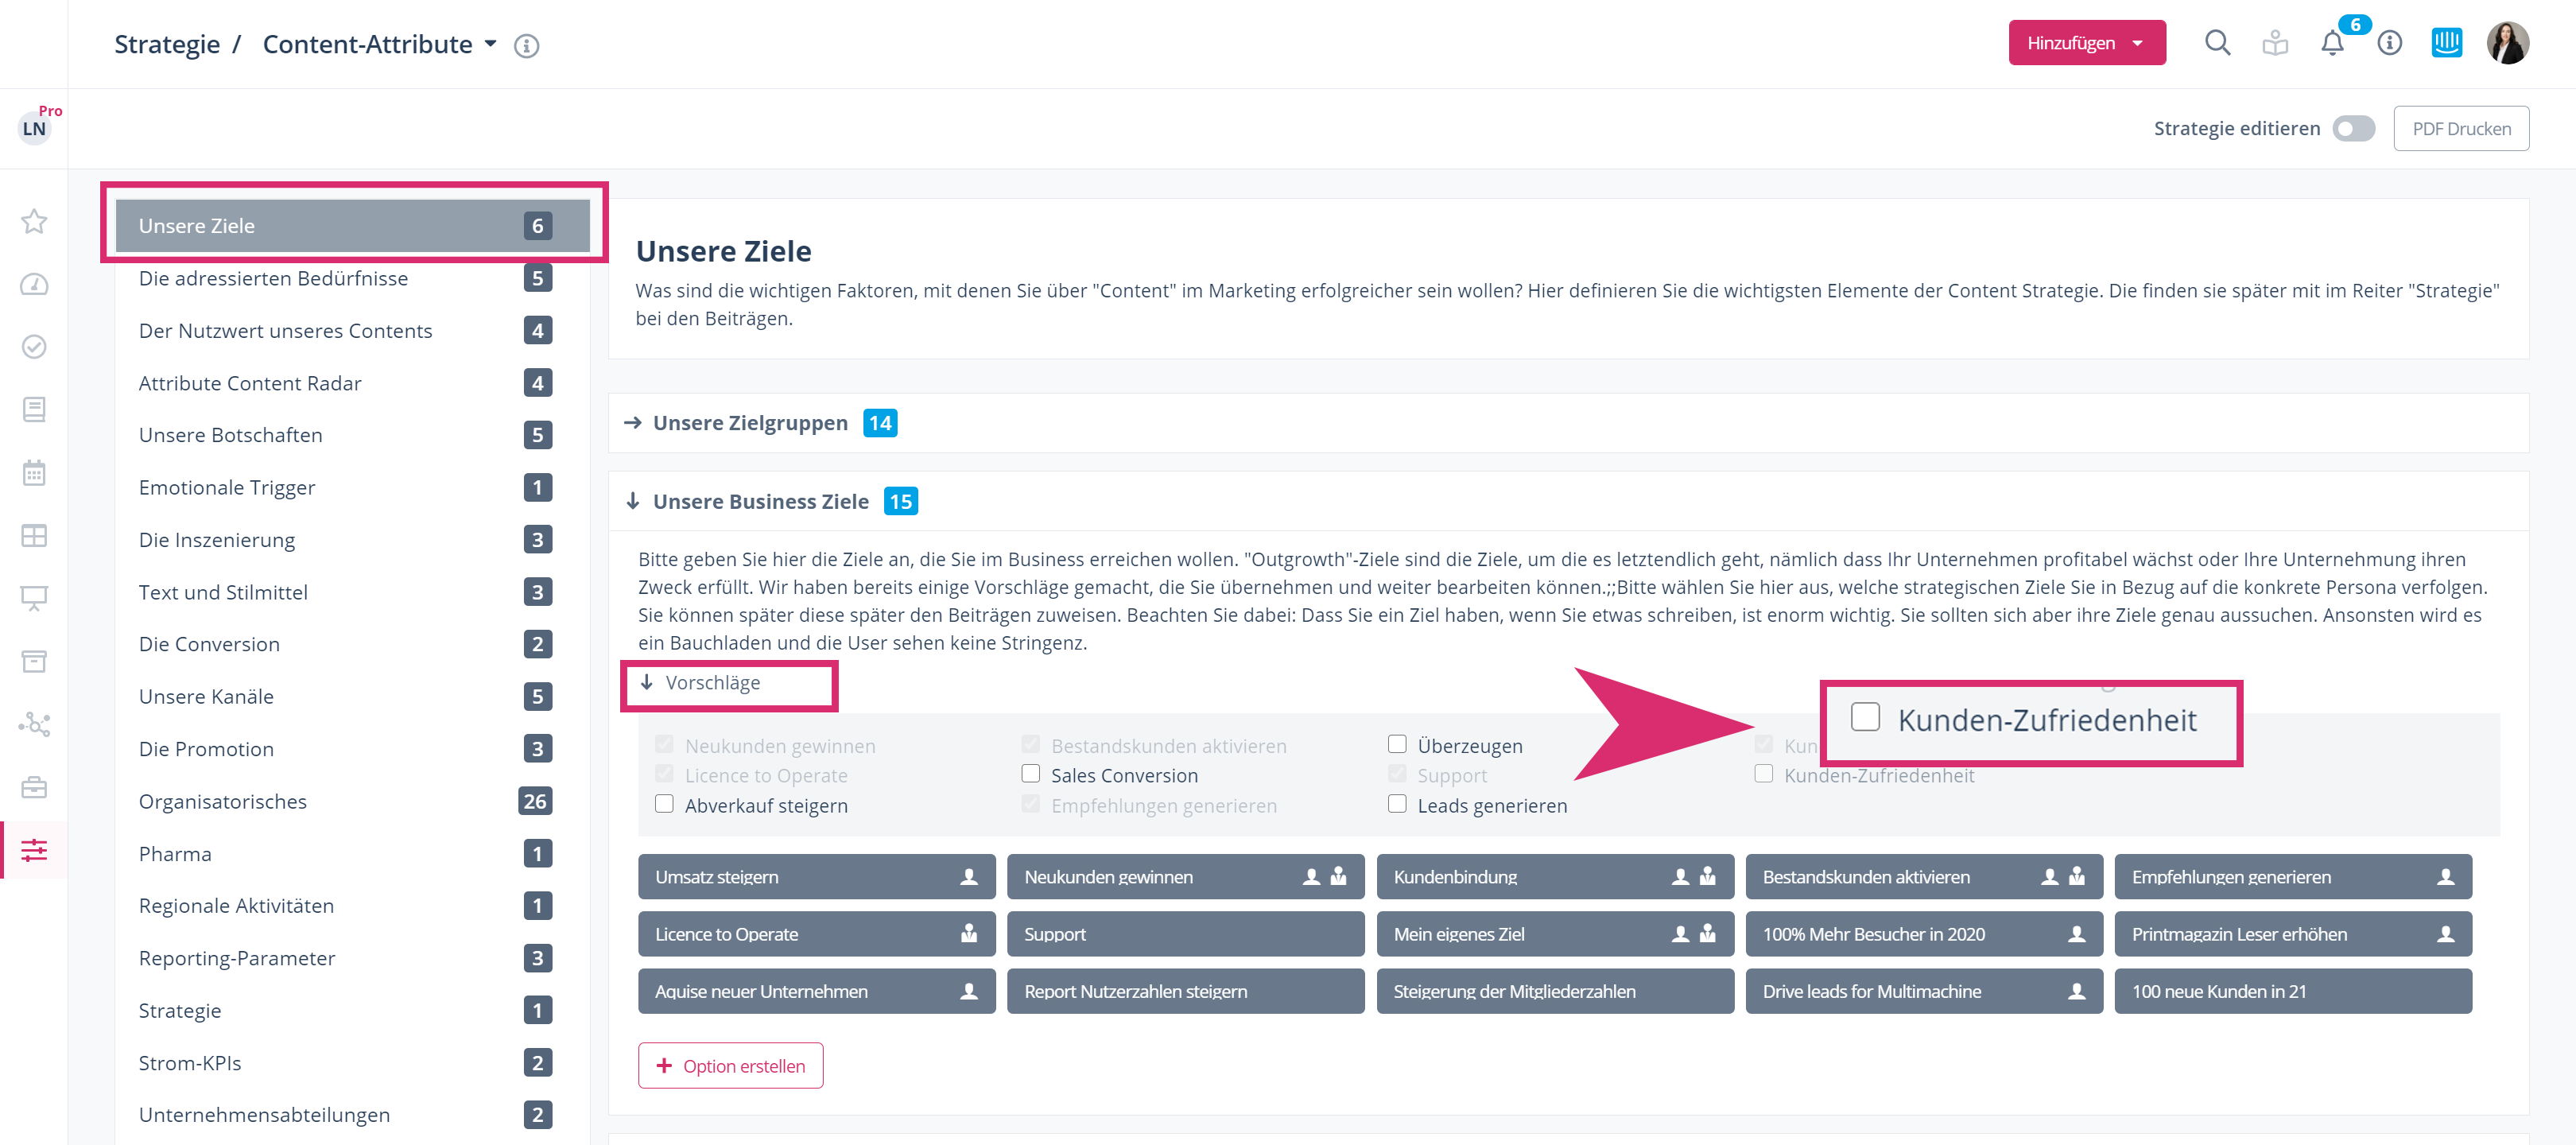Image resolution: width=2576 pixels, height=1145 pixels.
Task: Open the dashboard gauge sidebar icon
Action: (34, 284)
